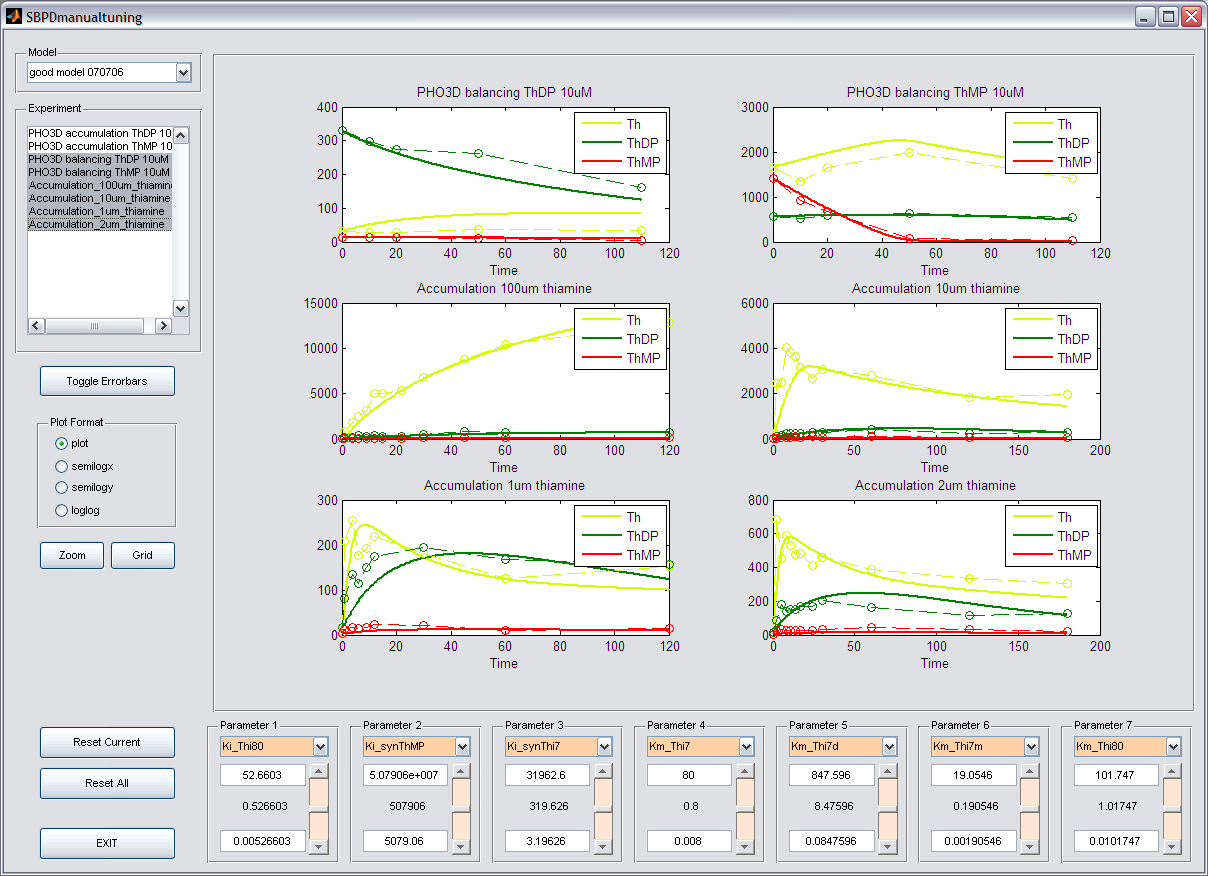Click the Reset All button
This screenshot has width=1208, height=876.
pos(107,783)
